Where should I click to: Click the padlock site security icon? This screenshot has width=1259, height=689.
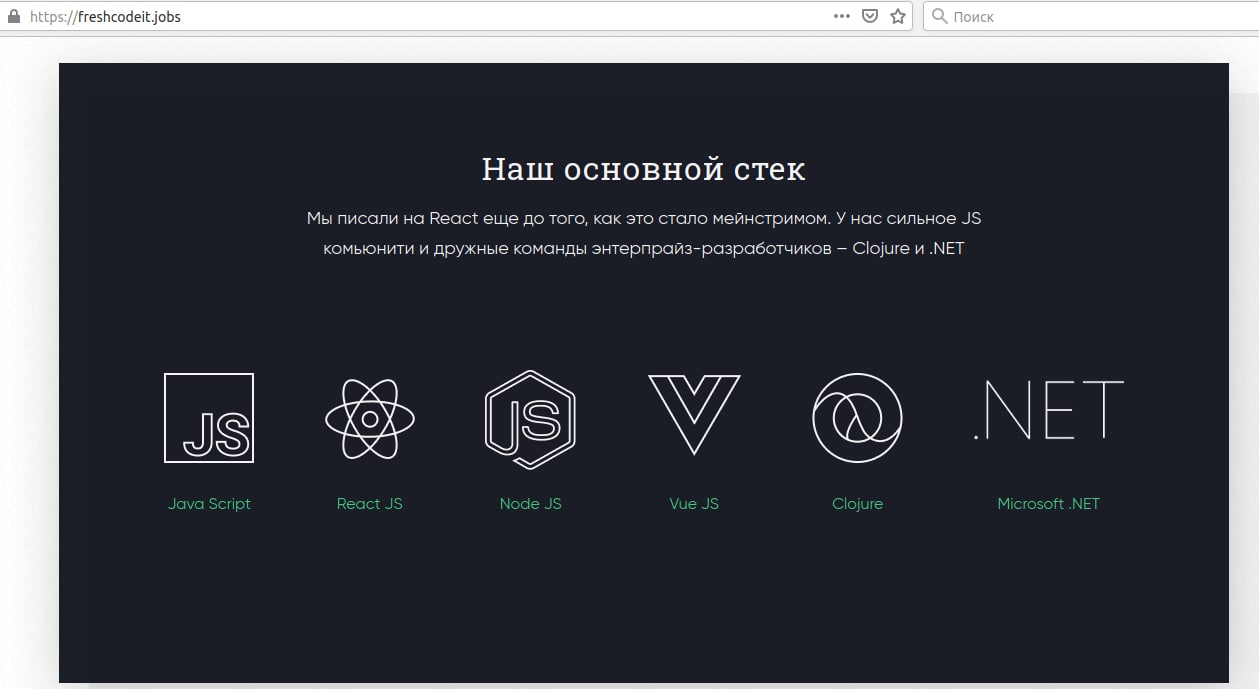14,16
